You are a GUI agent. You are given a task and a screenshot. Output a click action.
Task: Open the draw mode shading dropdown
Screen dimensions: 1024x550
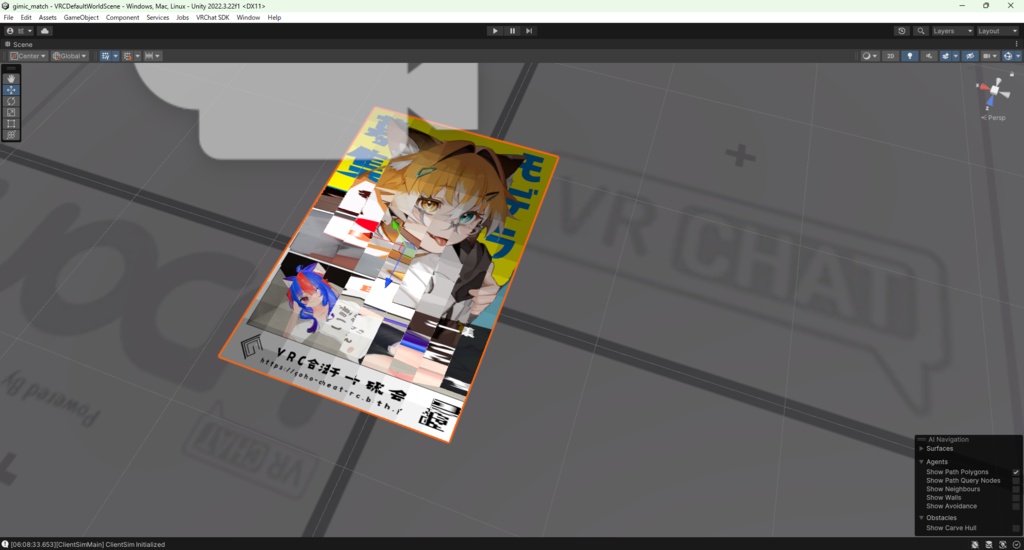(x=869, y=56)
